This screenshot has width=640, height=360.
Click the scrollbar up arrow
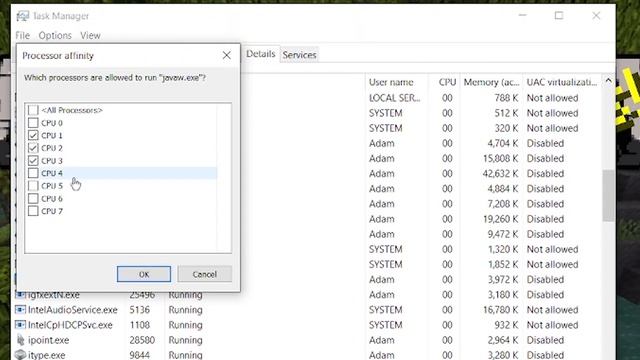(x=608, y=81)
